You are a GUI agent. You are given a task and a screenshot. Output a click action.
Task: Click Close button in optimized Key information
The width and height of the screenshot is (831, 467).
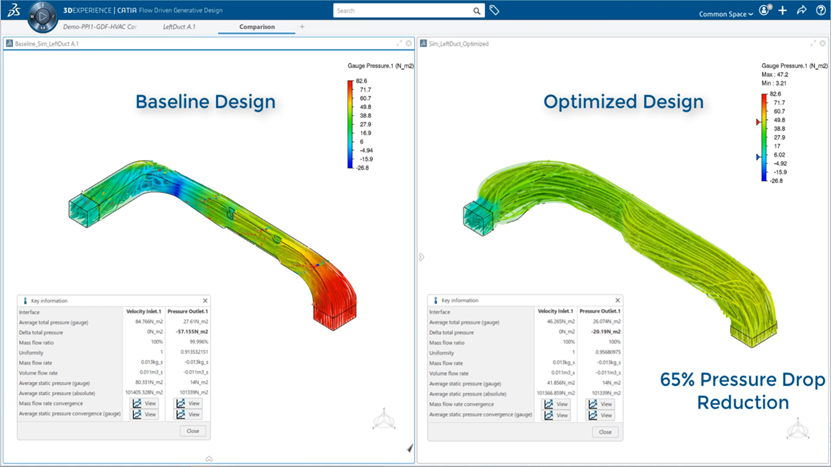click(x=605, y=432)
